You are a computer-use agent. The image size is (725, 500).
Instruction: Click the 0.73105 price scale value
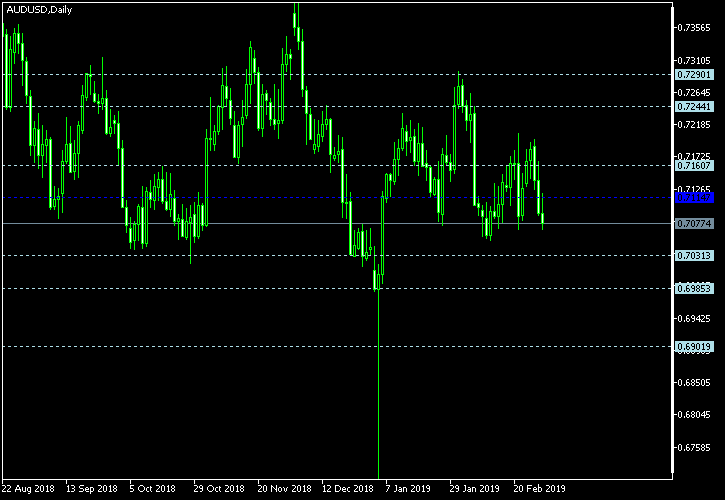click(x=694, y=61)
